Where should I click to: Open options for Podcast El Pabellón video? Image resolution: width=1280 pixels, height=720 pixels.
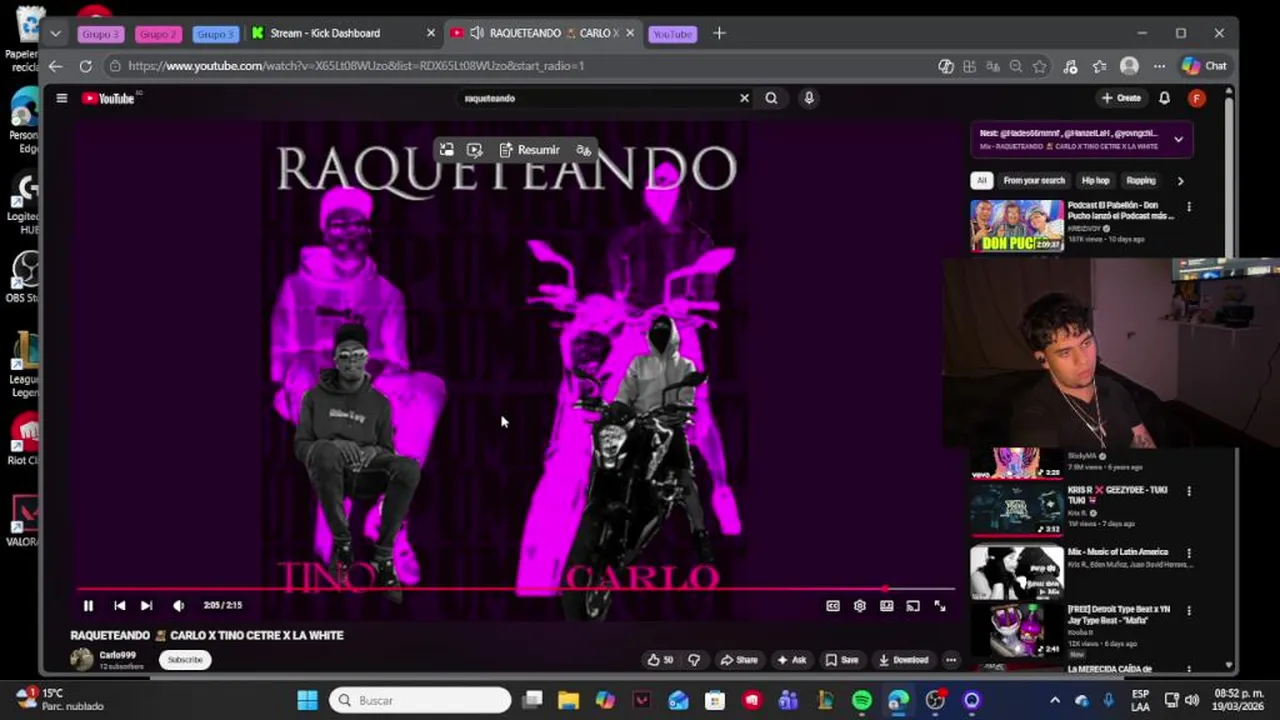[1189, 207]
